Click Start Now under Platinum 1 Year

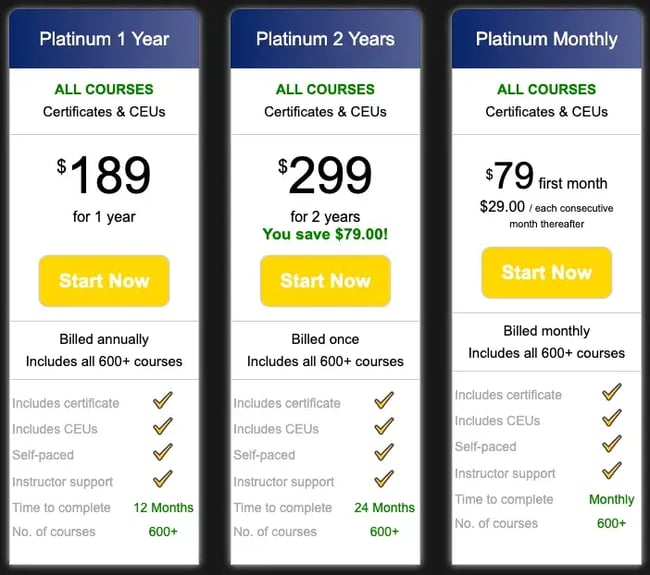point(104,281)
